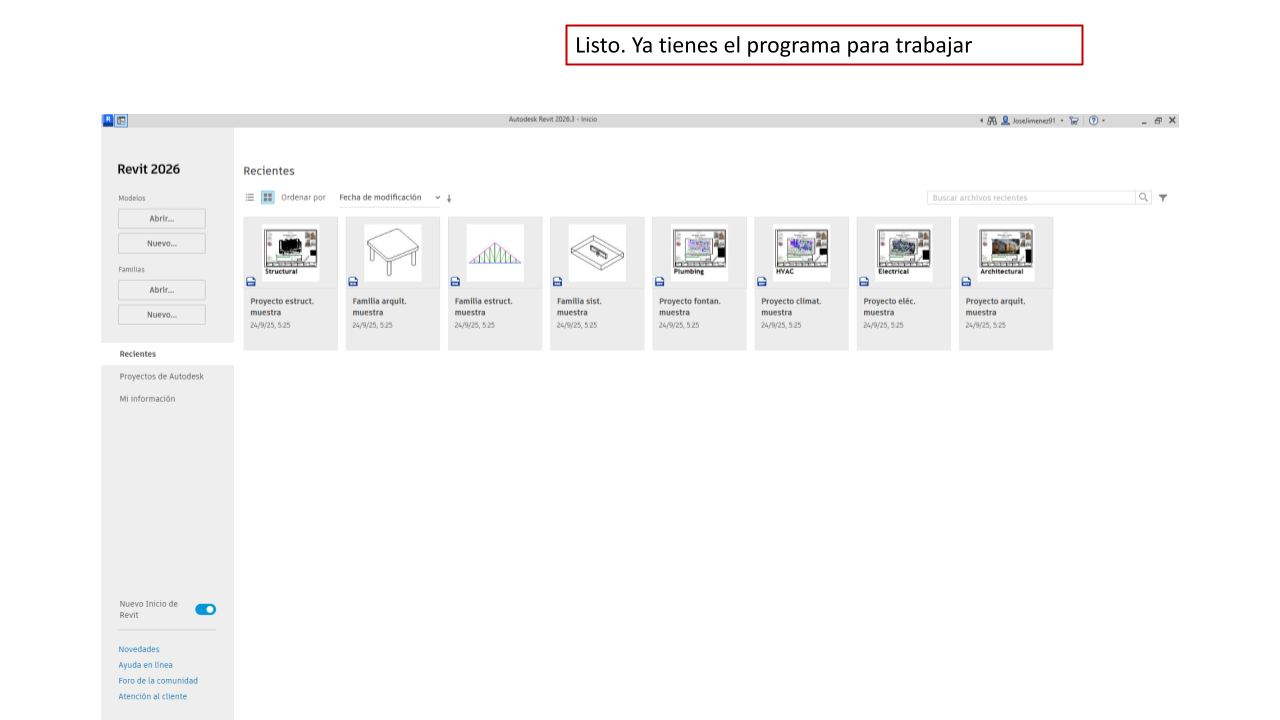Open the Foro de la comunidad link
1280x720 pixels.
pos(158,681)
